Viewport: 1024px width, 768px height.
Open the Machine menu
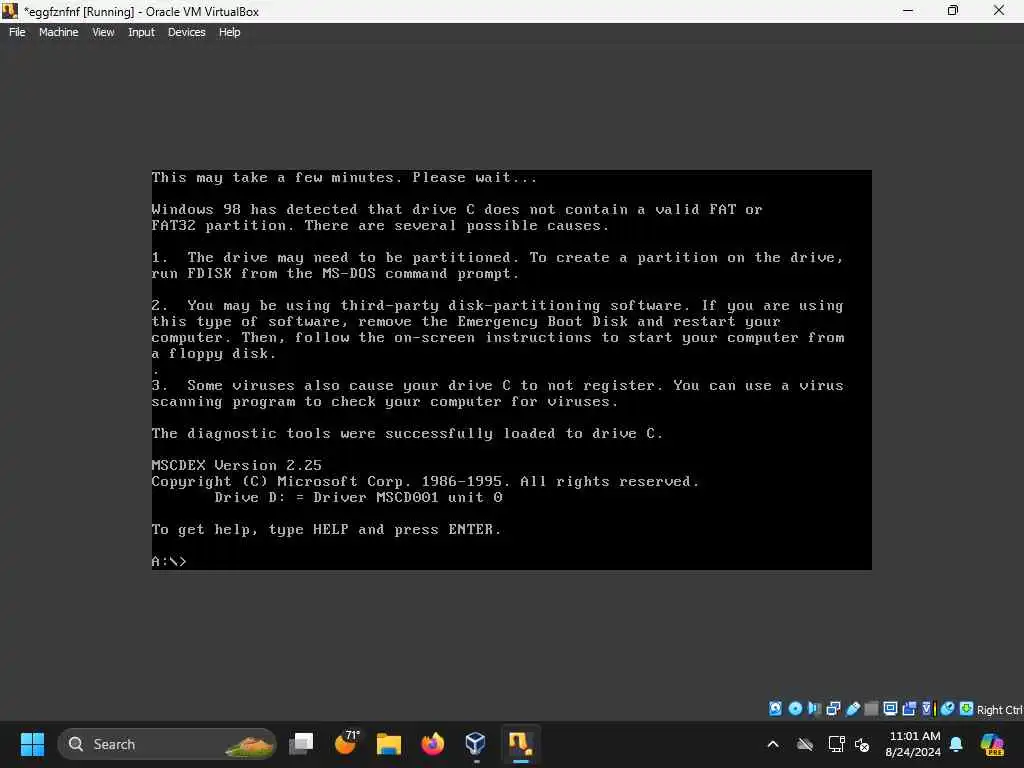pos(59,32)
